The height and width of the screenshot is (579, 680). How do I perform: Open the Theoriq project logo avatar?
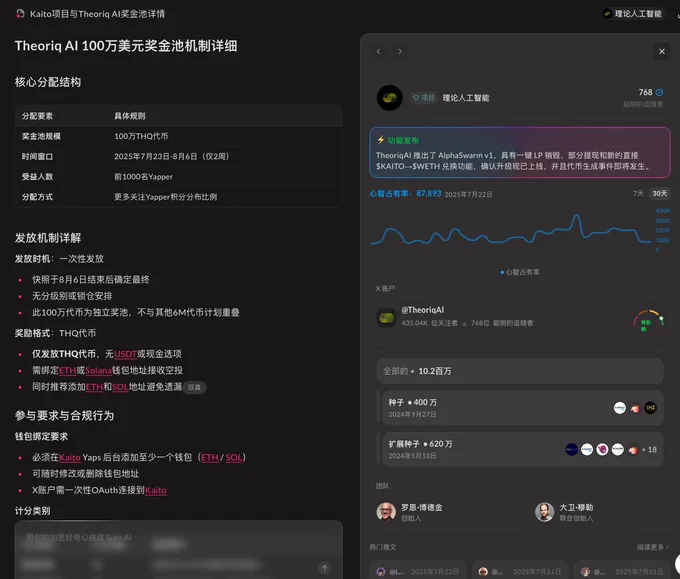click(389, 98)
